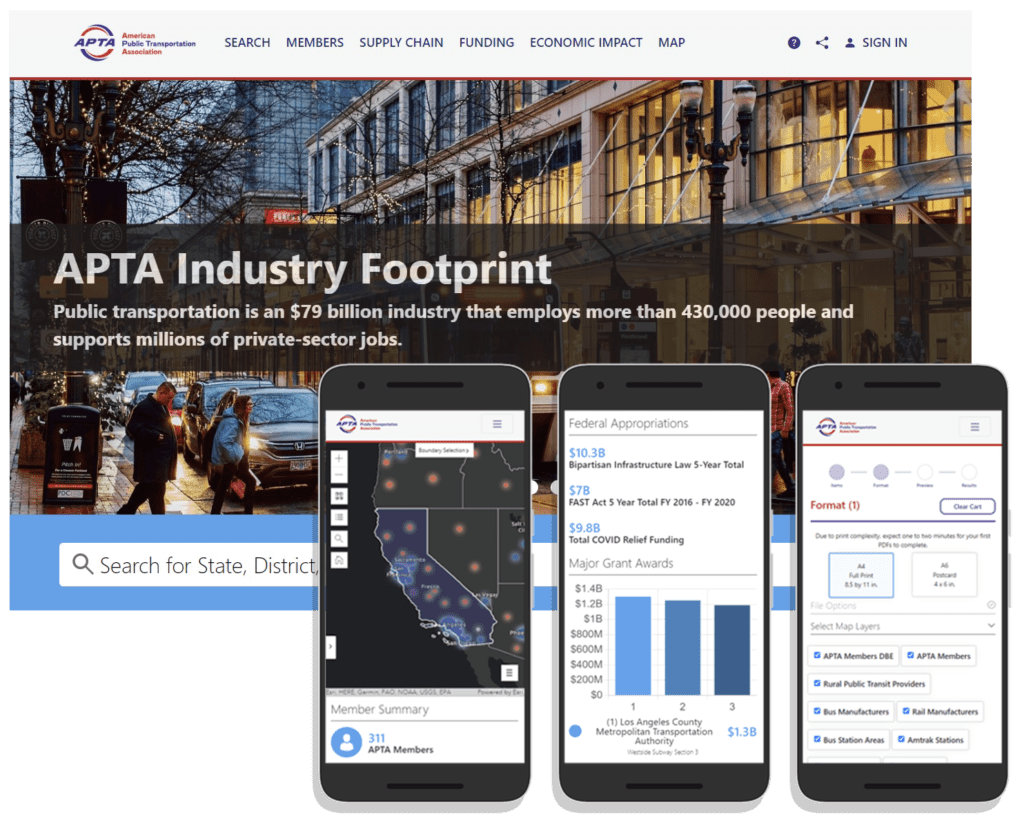Open the layer list icon on map
The width and height of the screenshot is (1024, 816).
339,518
